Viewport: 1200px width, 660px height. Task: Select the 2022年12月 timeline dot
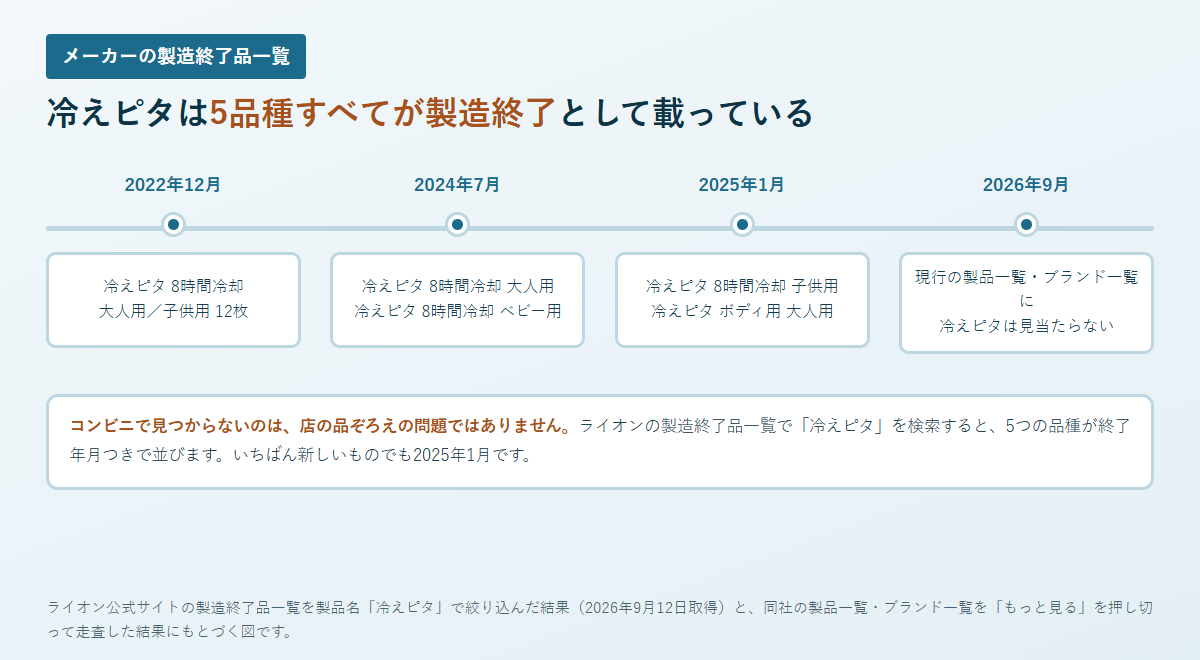coord(173,225)
